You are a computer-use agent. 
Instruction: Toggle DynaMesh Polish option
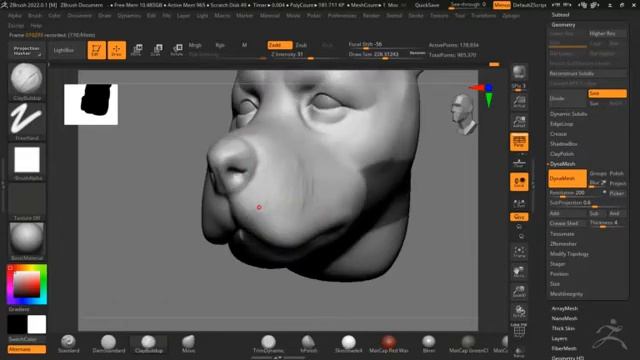(617, 173)
